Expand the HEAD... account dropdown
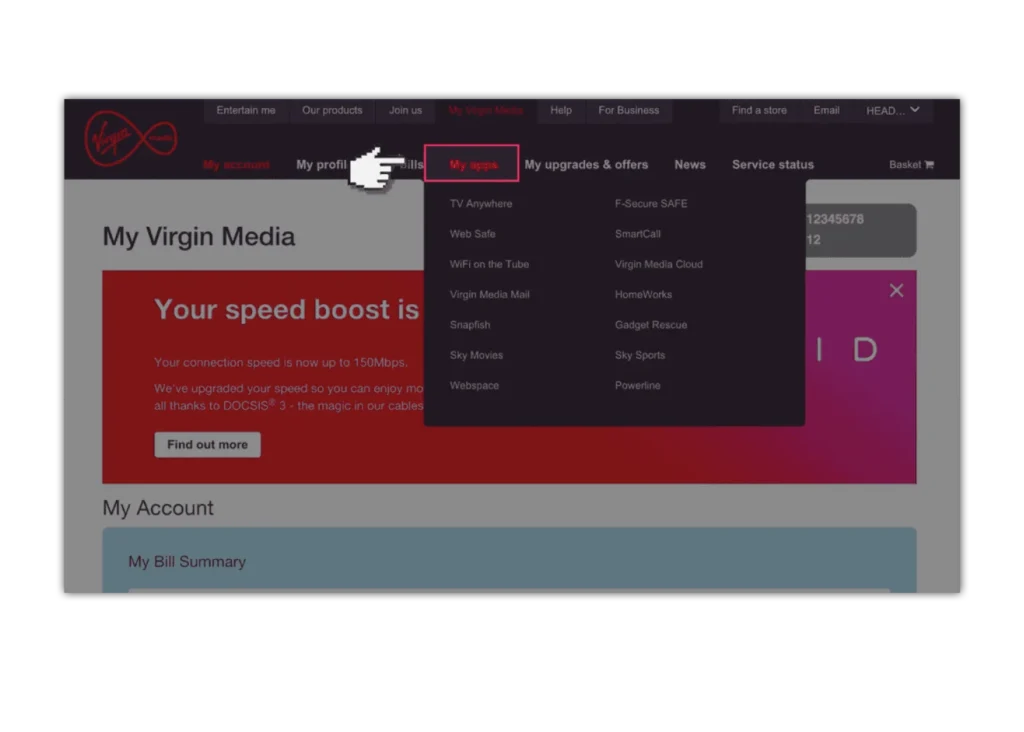The height and width of the screenshot is (732, 1024). click(893, 110)
